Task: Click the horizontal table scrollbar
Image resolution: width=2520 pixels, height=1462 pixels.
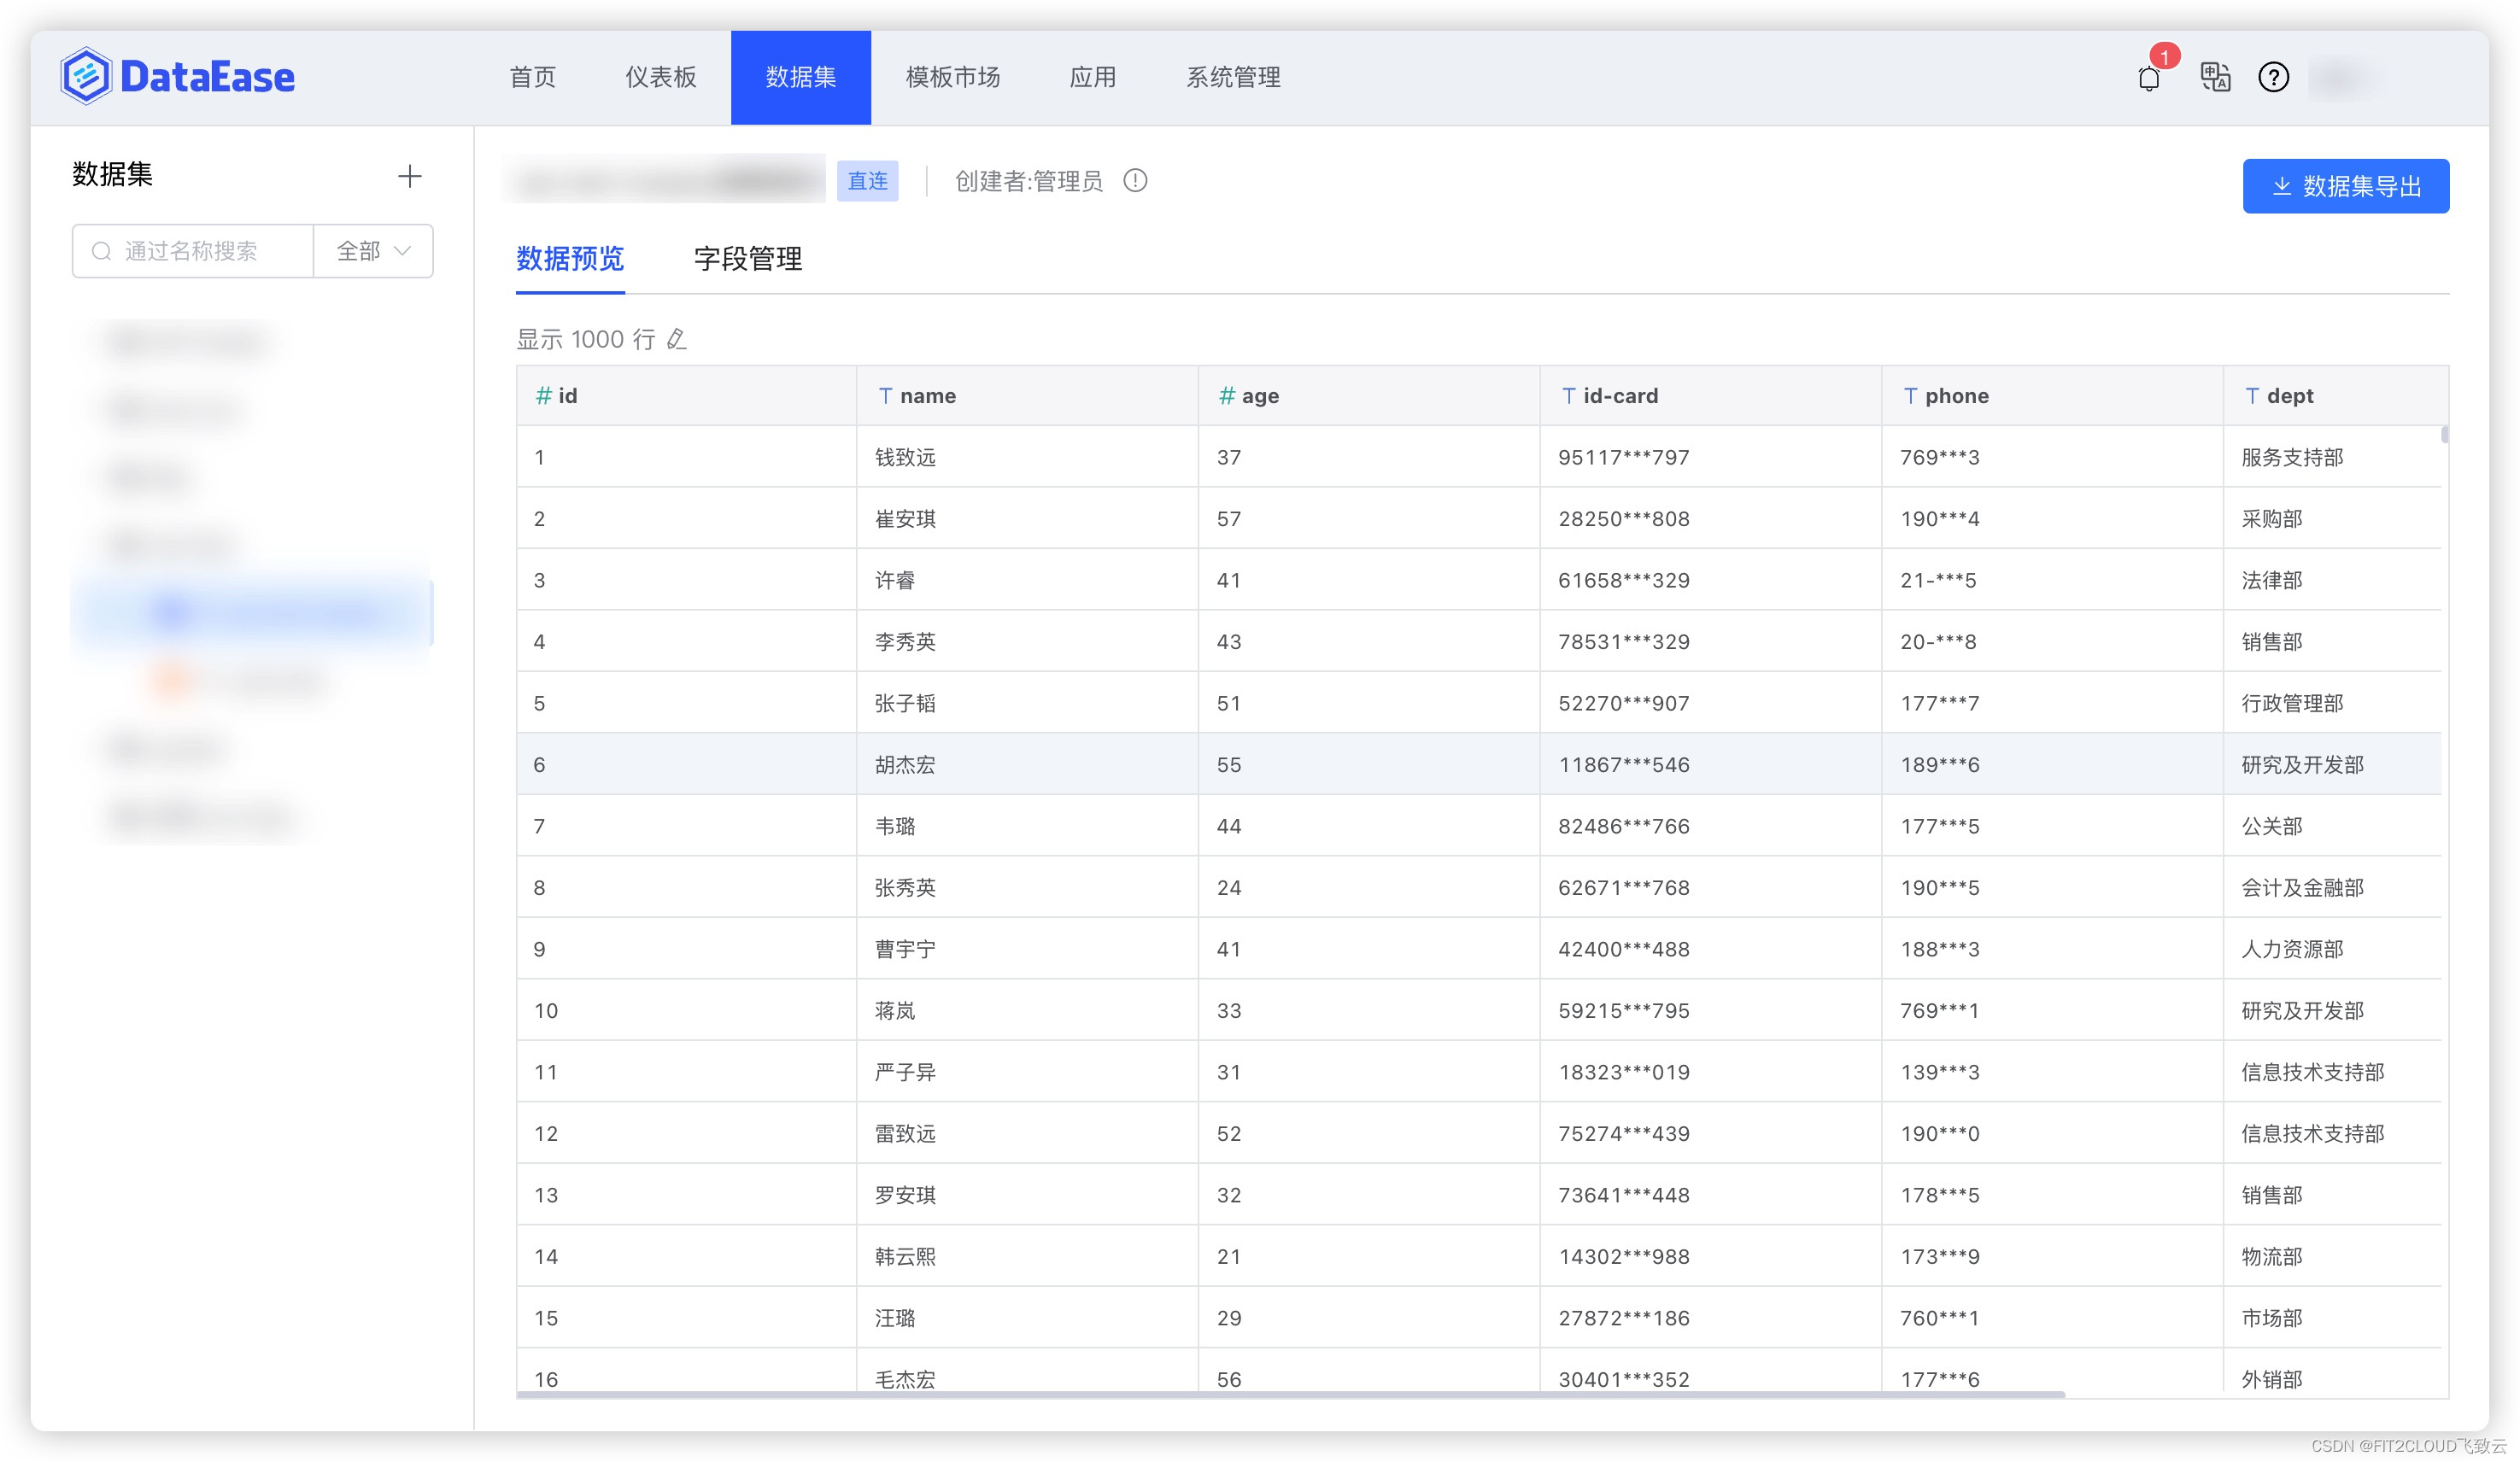Action: [1291, 1394]
